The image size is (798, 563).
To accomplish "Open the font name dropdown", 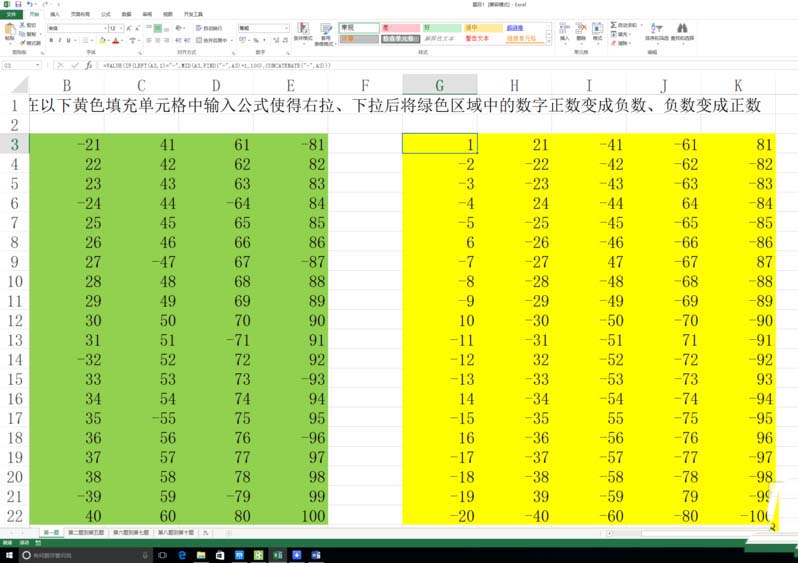I will coord(105,28).
